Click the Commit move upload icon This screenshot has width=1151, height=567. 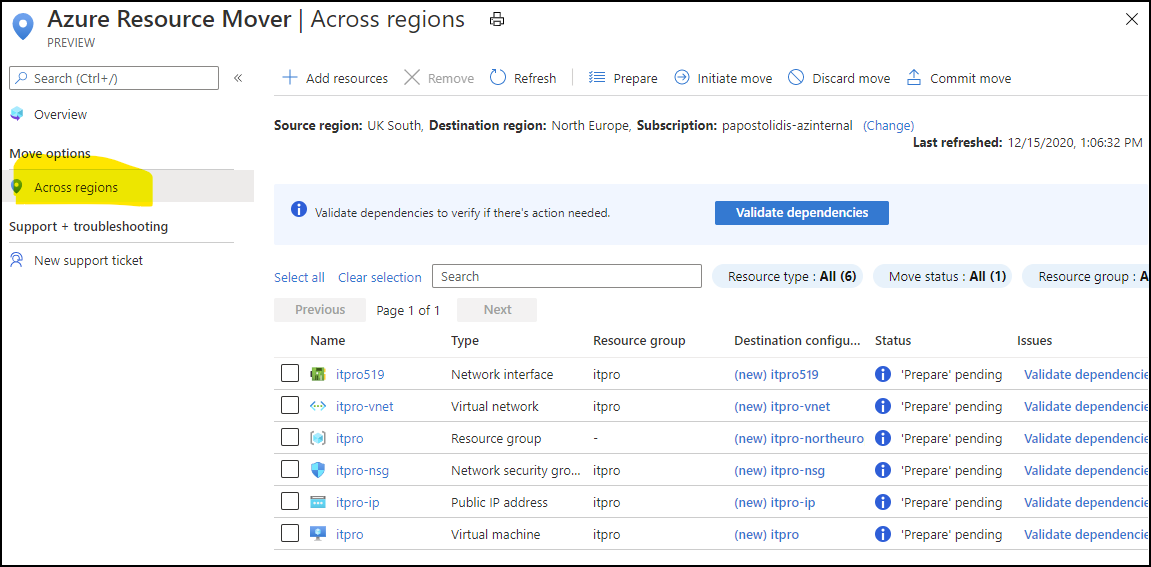913,78
